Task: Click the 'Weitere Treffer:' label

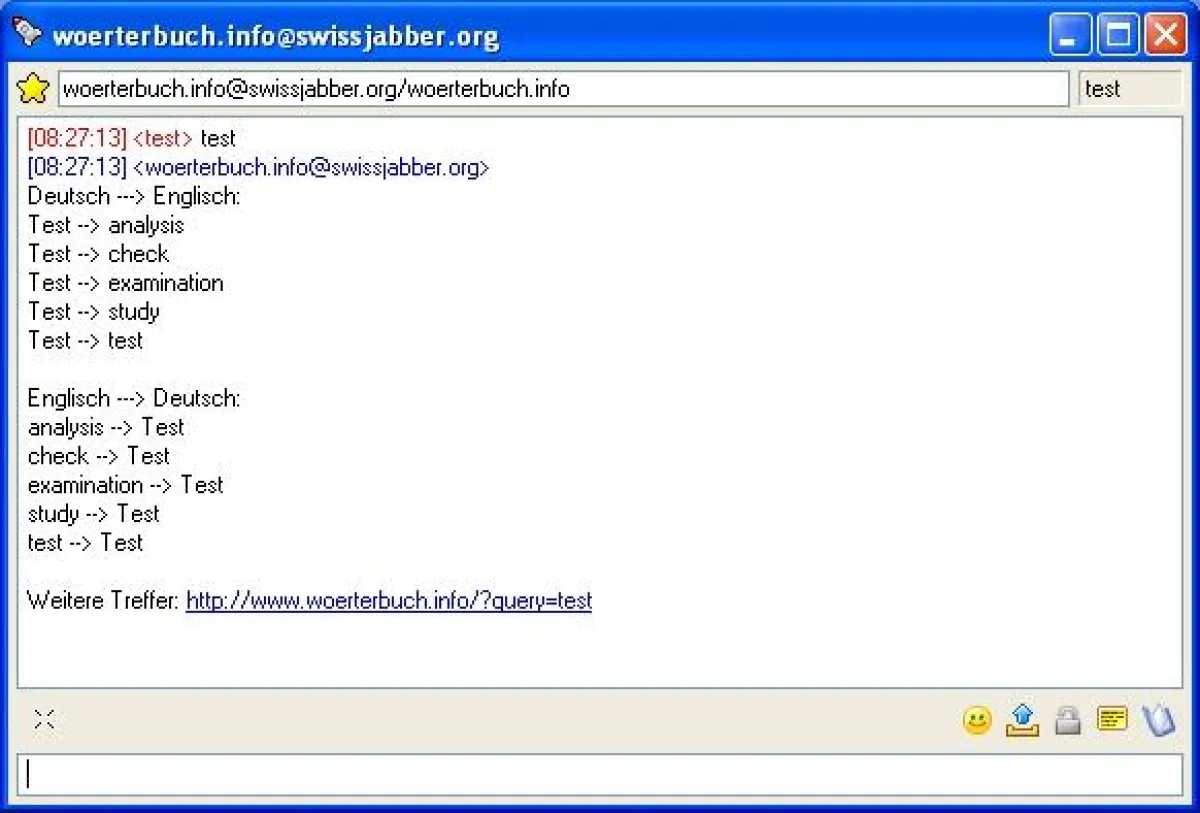Action: click(x=104, y=601)
